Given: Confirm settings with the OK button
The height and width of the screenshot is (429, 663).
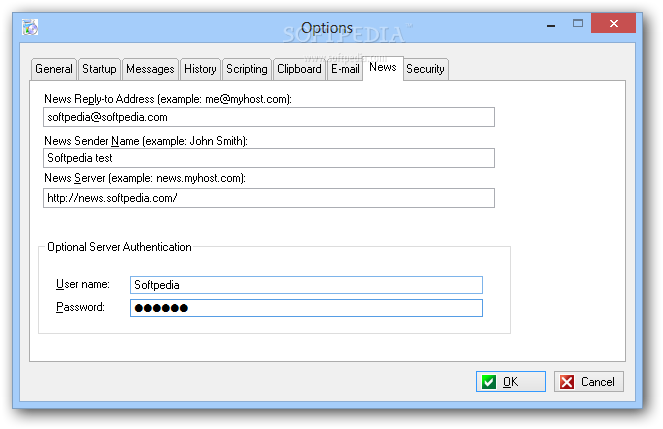Looking at the screenshot, I should coord(511,382).
